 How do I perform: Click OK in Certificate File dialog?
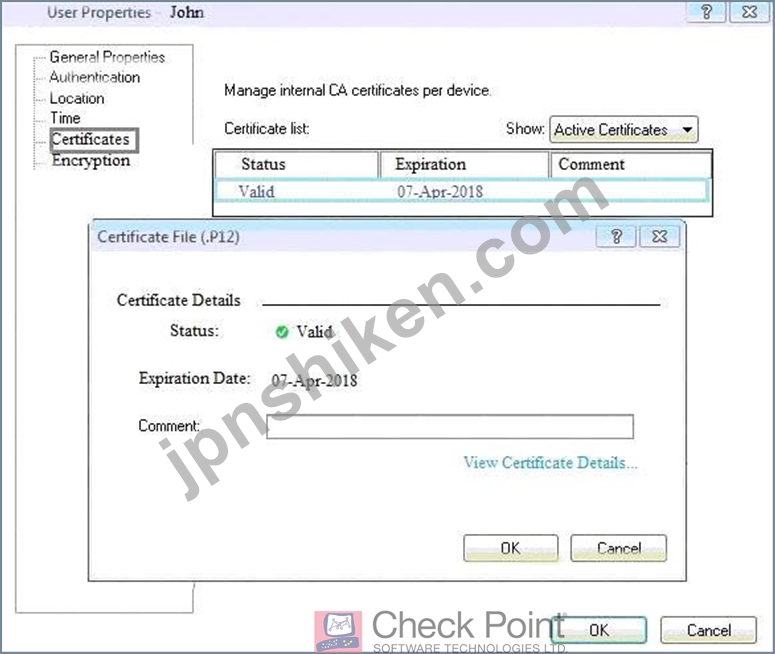(x=511, y=548)
